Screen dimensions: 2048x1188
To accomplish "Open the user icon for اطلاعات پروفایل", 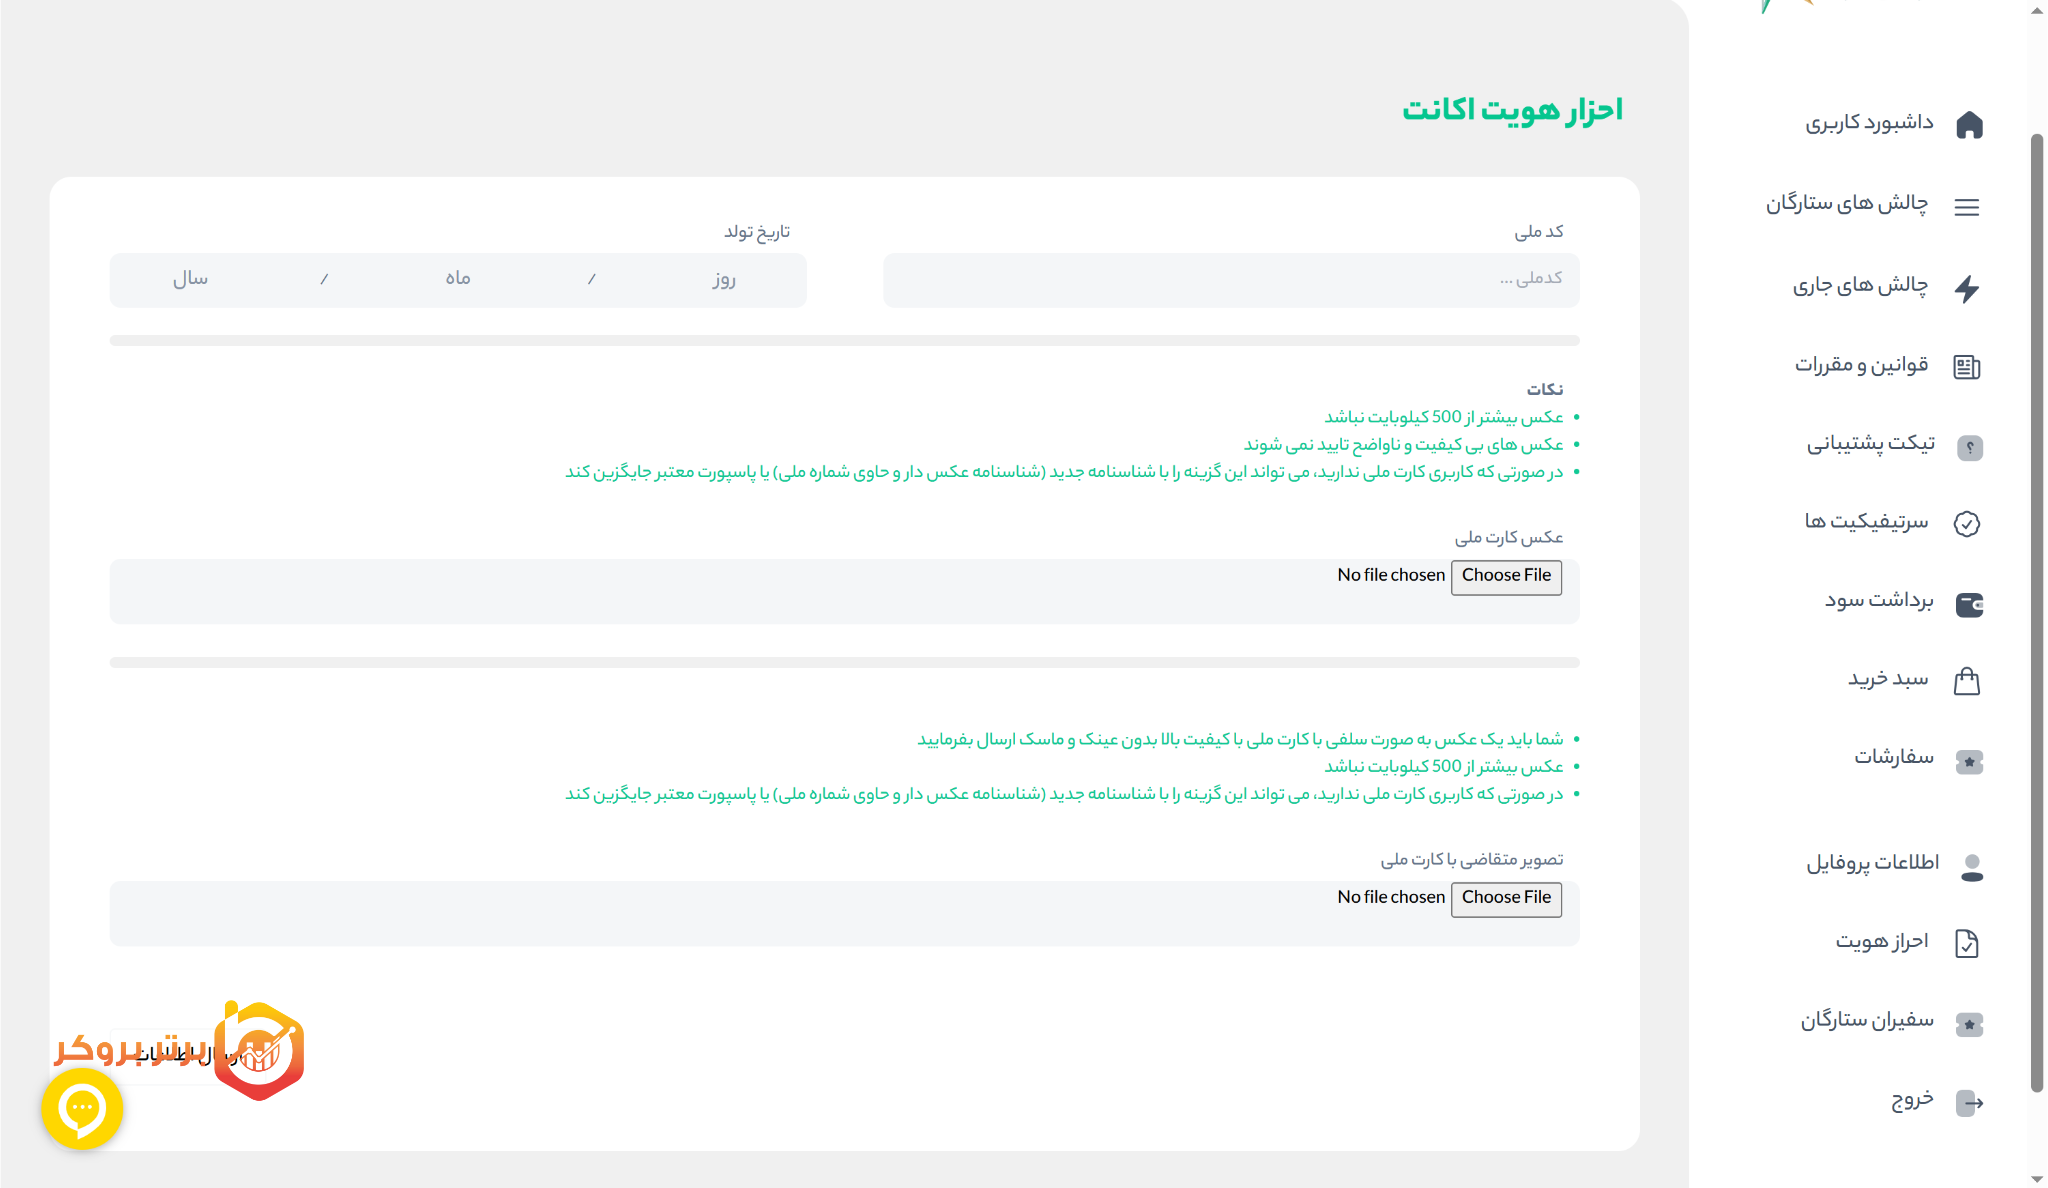I will tap(1972, 867).
